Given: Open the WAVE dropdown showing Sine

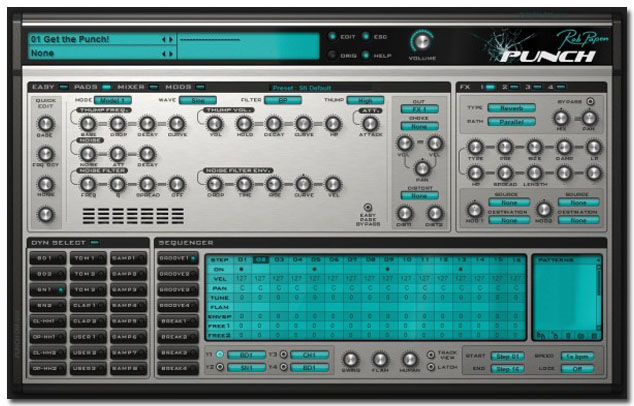Looking at the screenshot, I should pos(198,100).
